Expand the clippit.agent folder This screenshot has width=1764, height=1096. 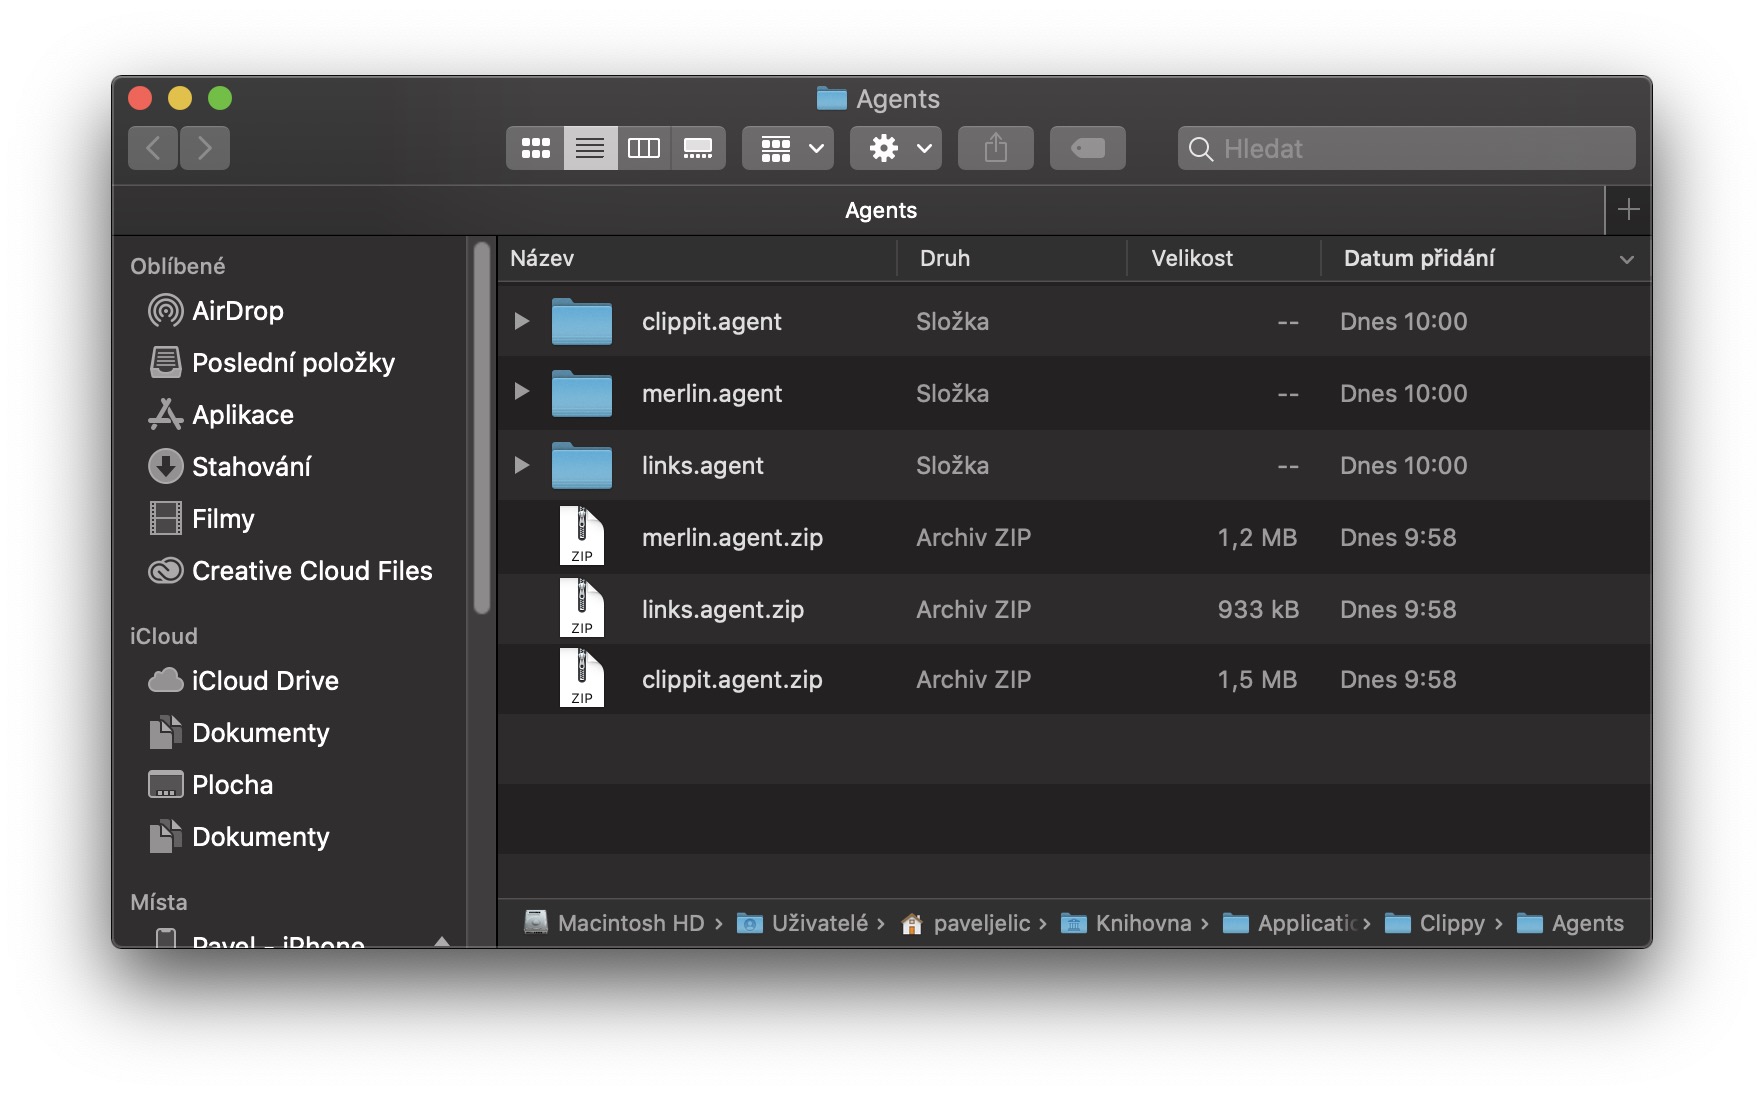click(x=521, y=321)
